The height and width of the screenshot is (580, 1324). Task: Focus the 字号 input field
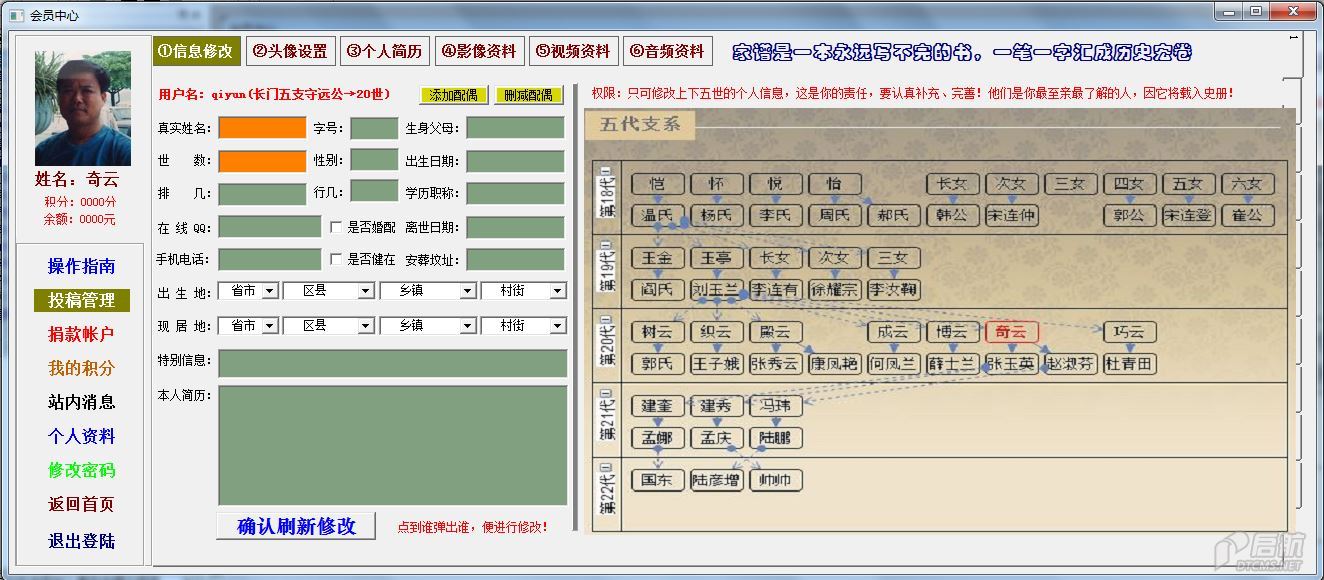pyautogui.click(x=374, y=128)
